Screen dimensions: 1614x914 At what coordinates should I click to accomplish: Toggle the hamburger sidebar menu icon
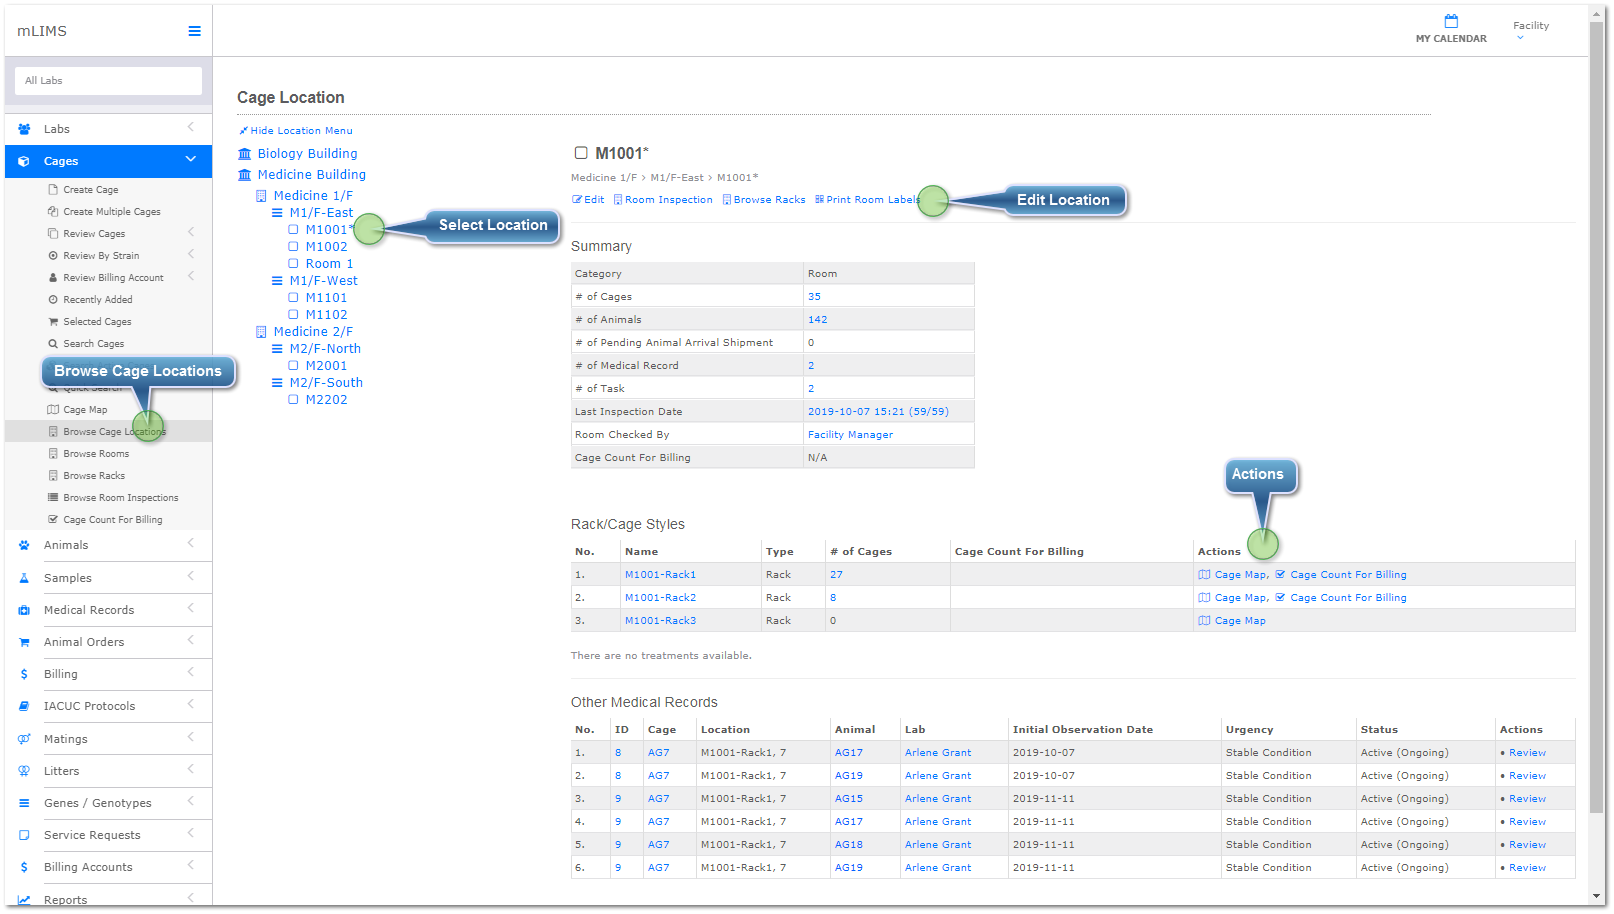(x=194, y=31)
